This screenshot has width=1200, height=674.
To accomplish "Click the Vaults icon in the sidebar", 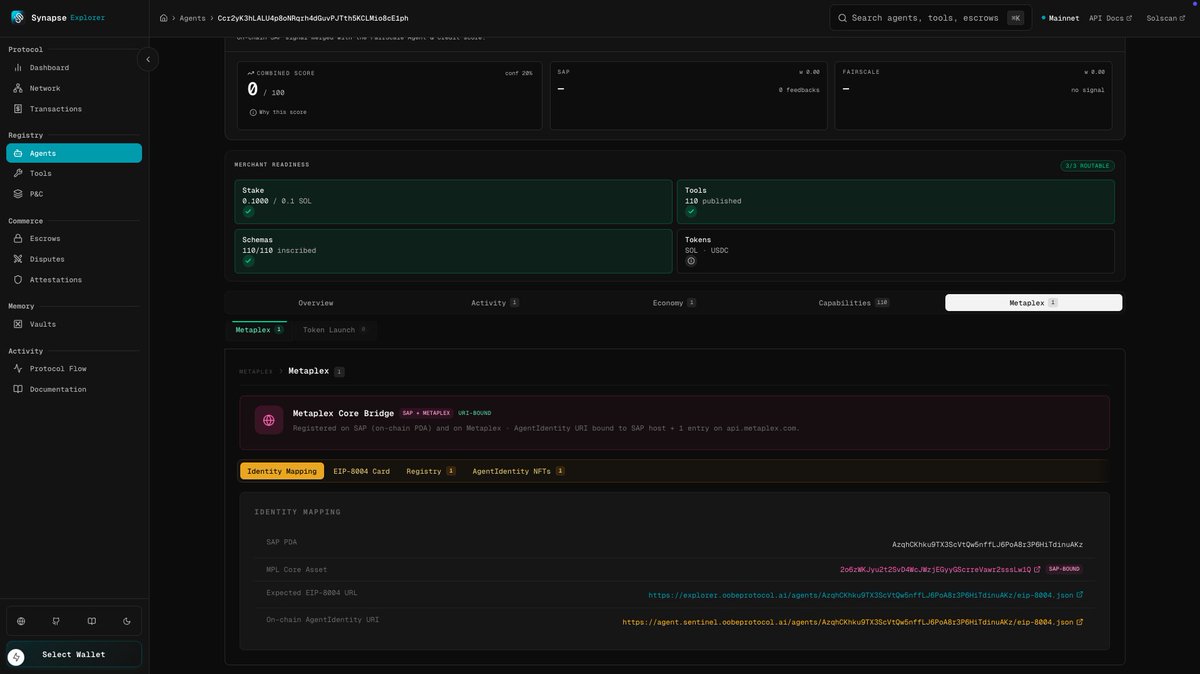I will click(18, 324).
